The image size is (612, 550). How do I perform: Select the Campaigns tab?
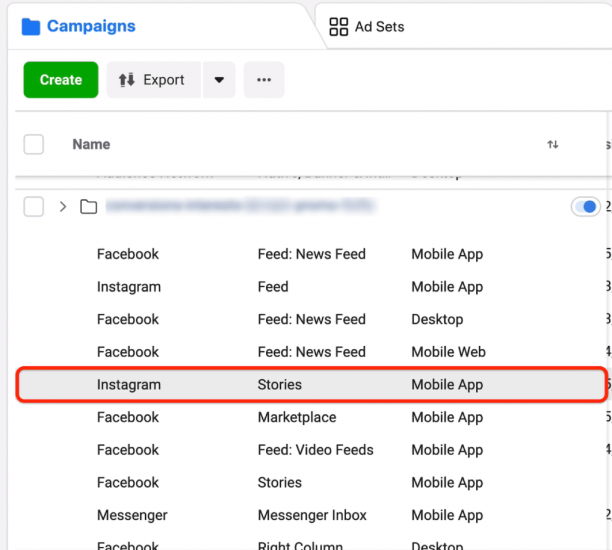click(x=90, y=26)
